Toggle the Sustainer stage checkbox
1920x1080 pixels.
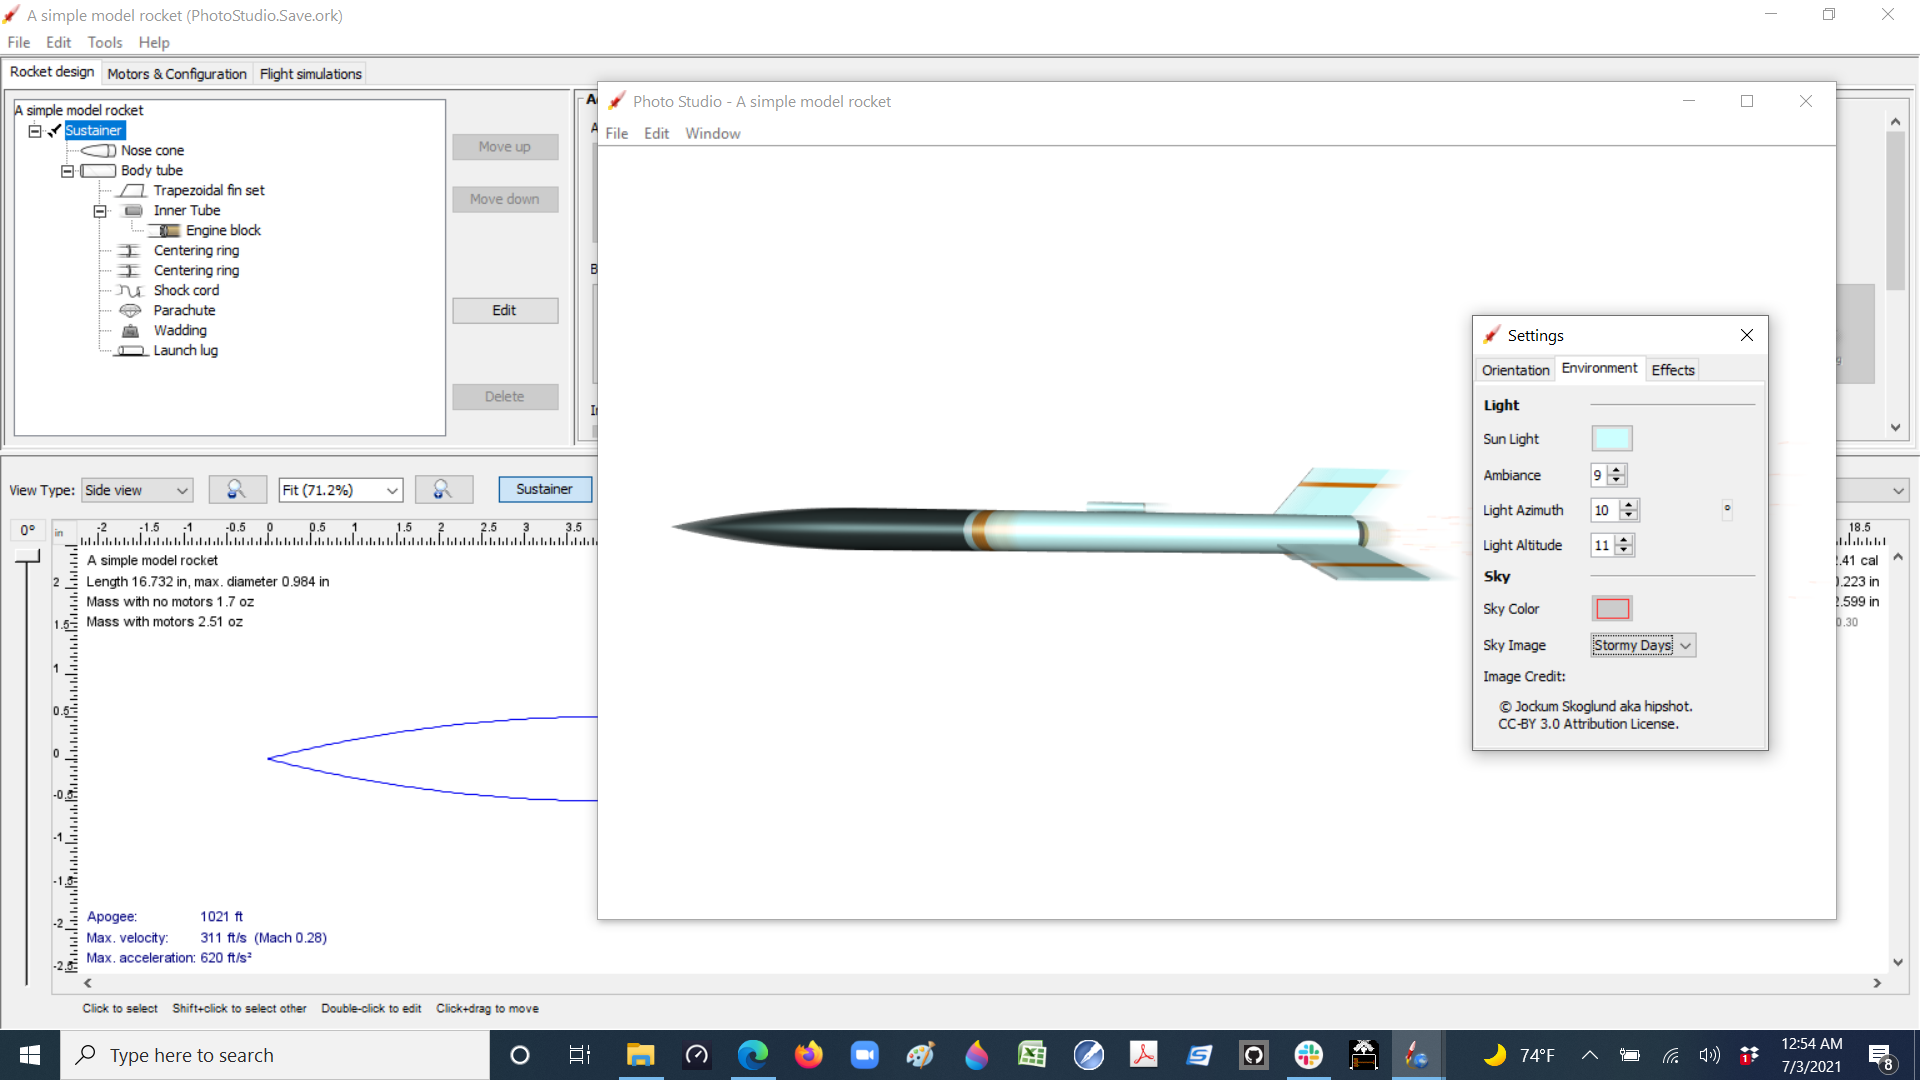[54, 130]
